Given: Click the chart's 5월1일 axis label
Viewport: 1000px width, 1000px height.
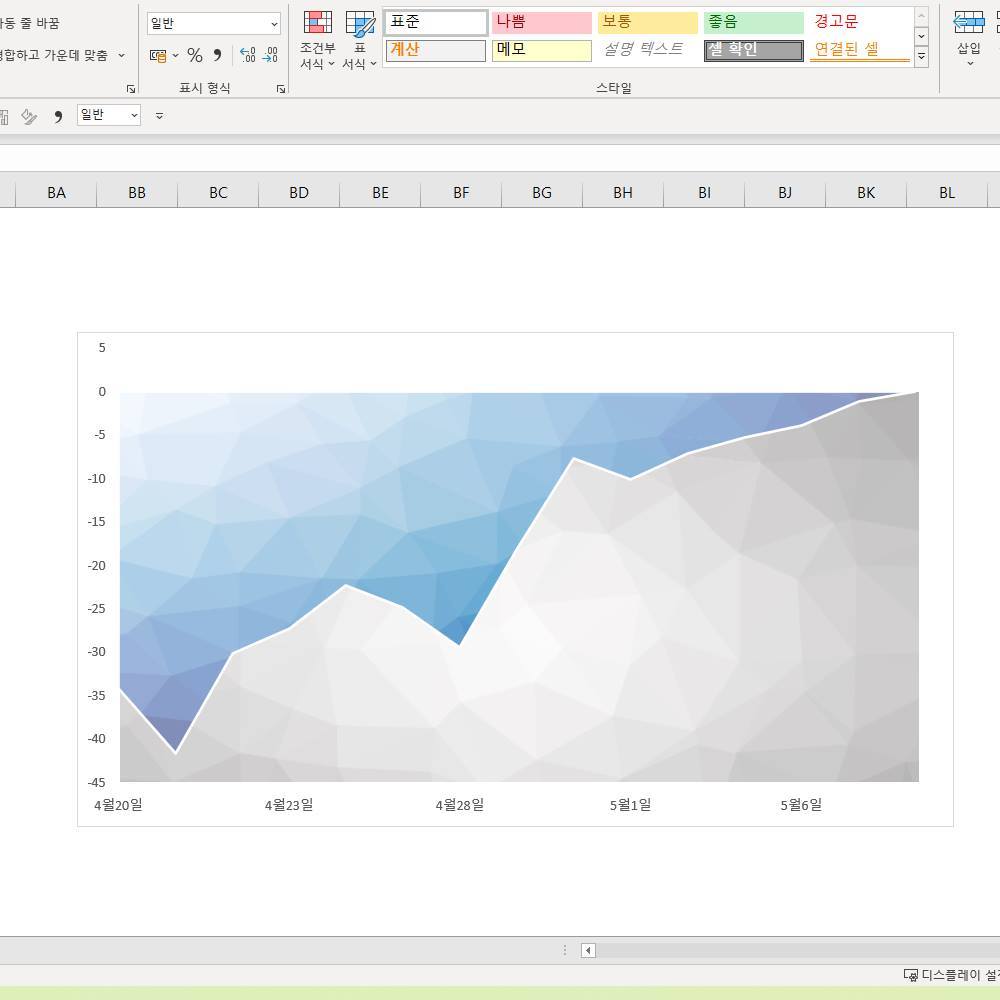Looking at the screenshot, I should pyautogui.click(x=630, y=805).
